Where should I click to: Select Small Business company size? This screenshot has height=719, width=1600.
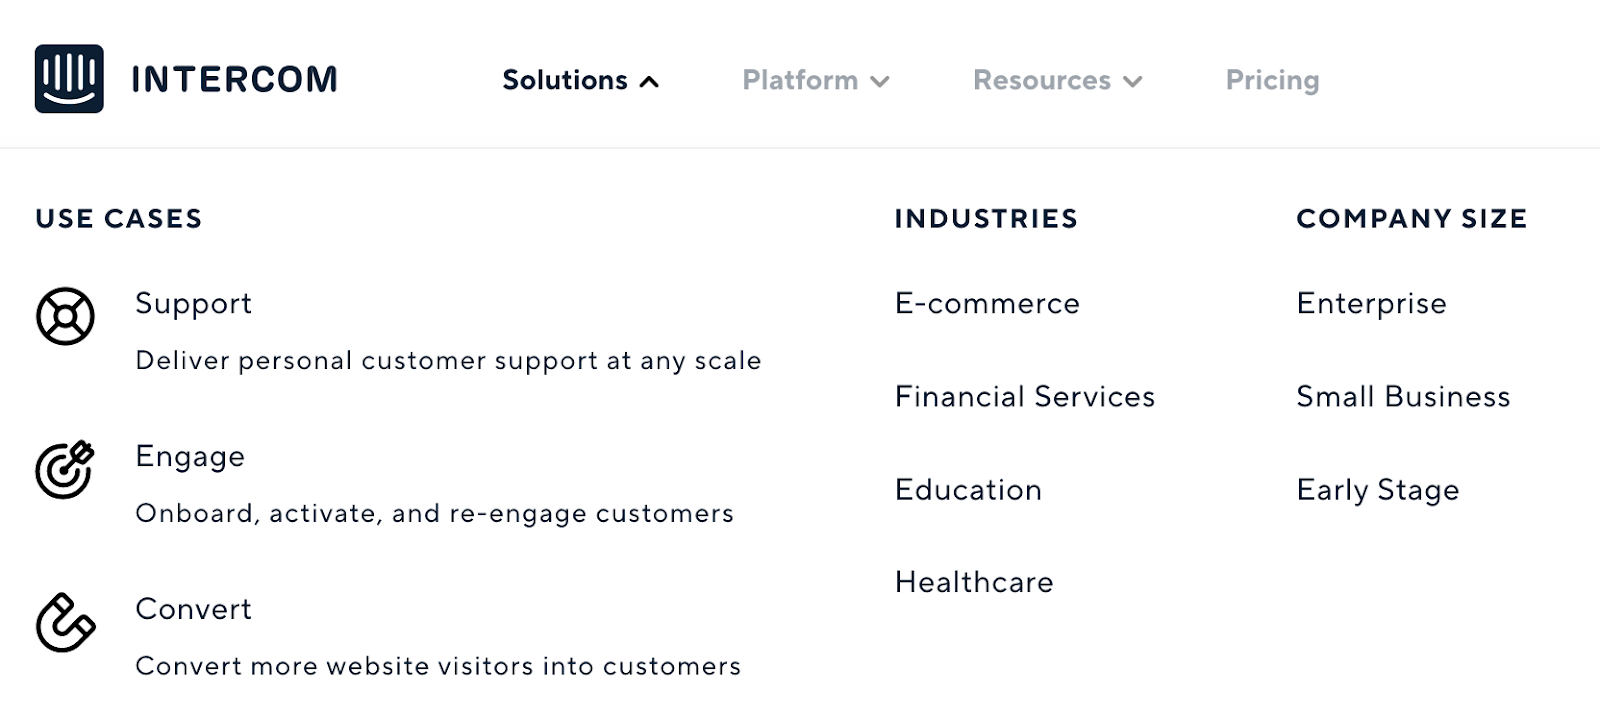[1403, 396]
